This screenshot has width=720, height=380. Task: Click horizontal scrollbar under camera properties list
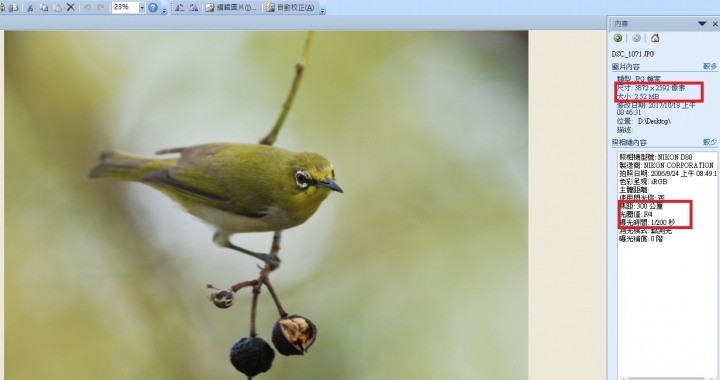pyautogui.click(x=666, y=378)
